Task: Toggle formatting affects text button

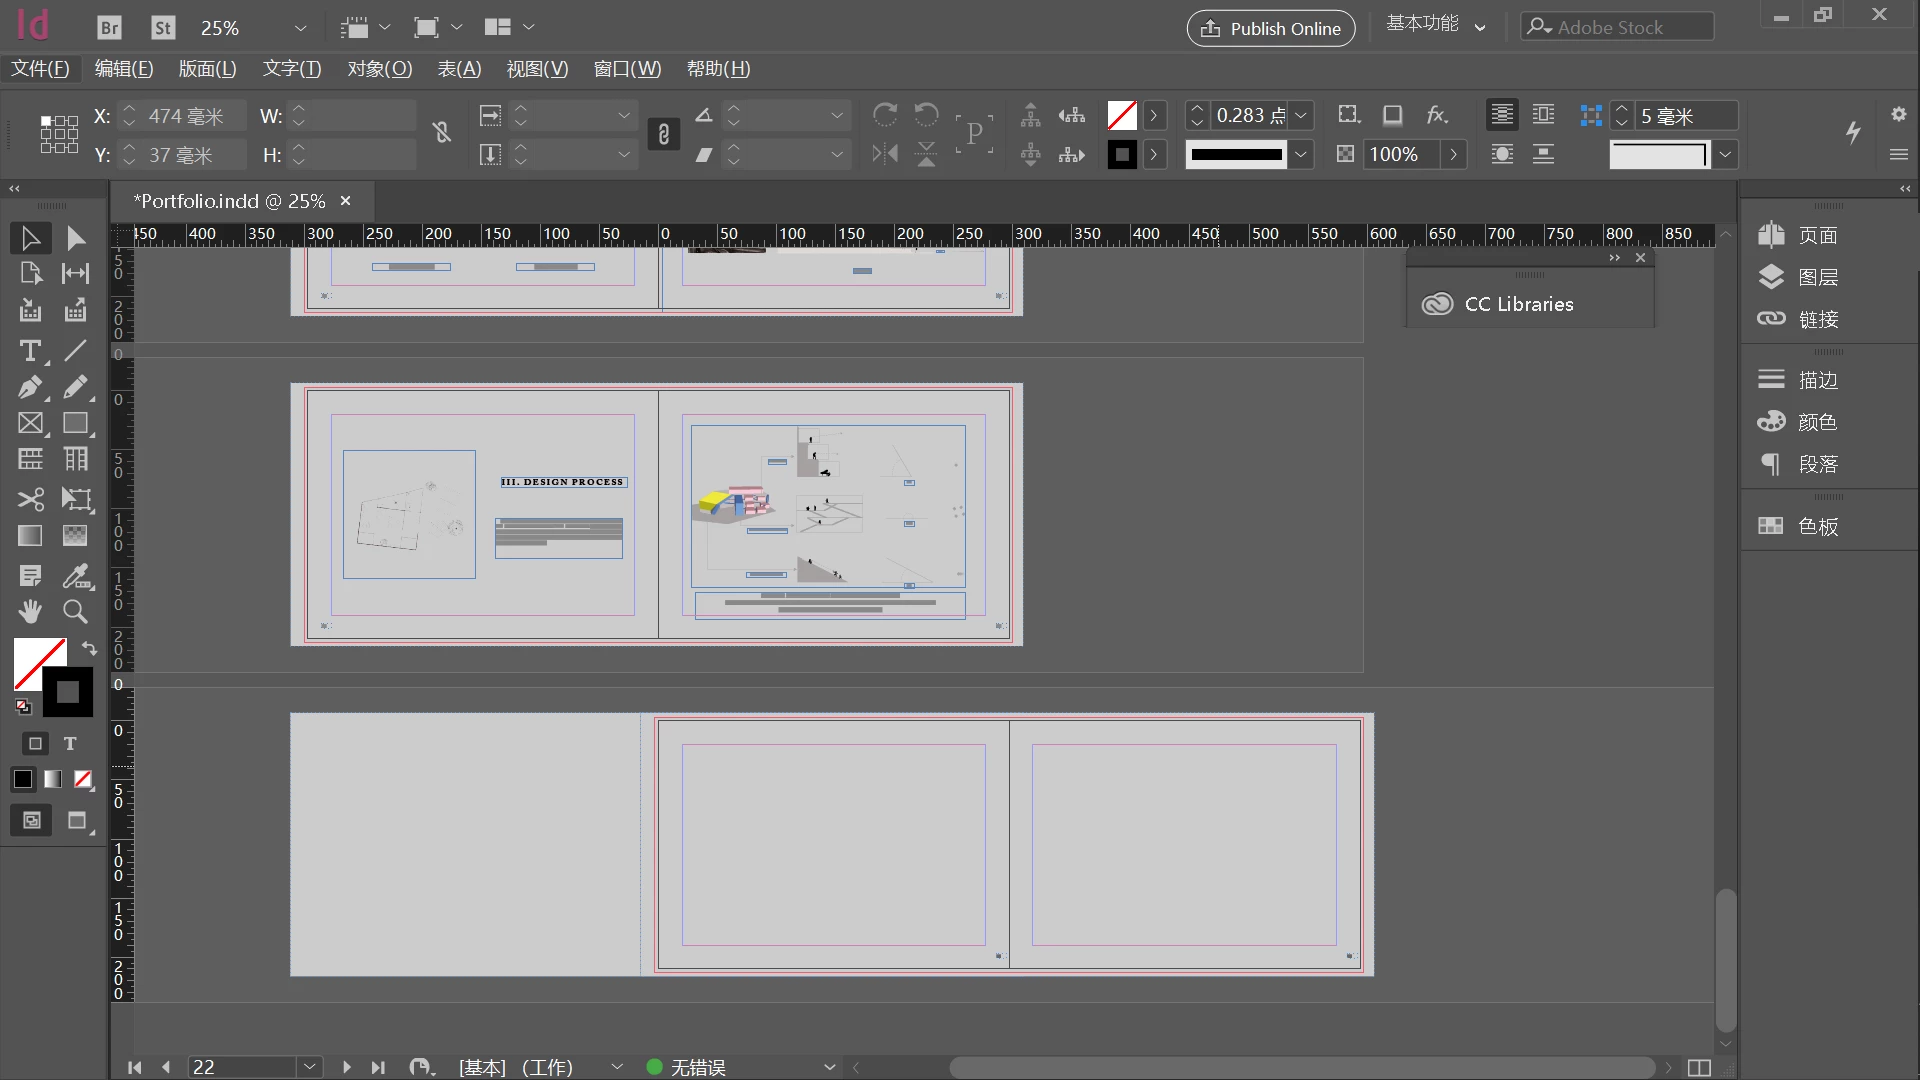Action: 70,743
